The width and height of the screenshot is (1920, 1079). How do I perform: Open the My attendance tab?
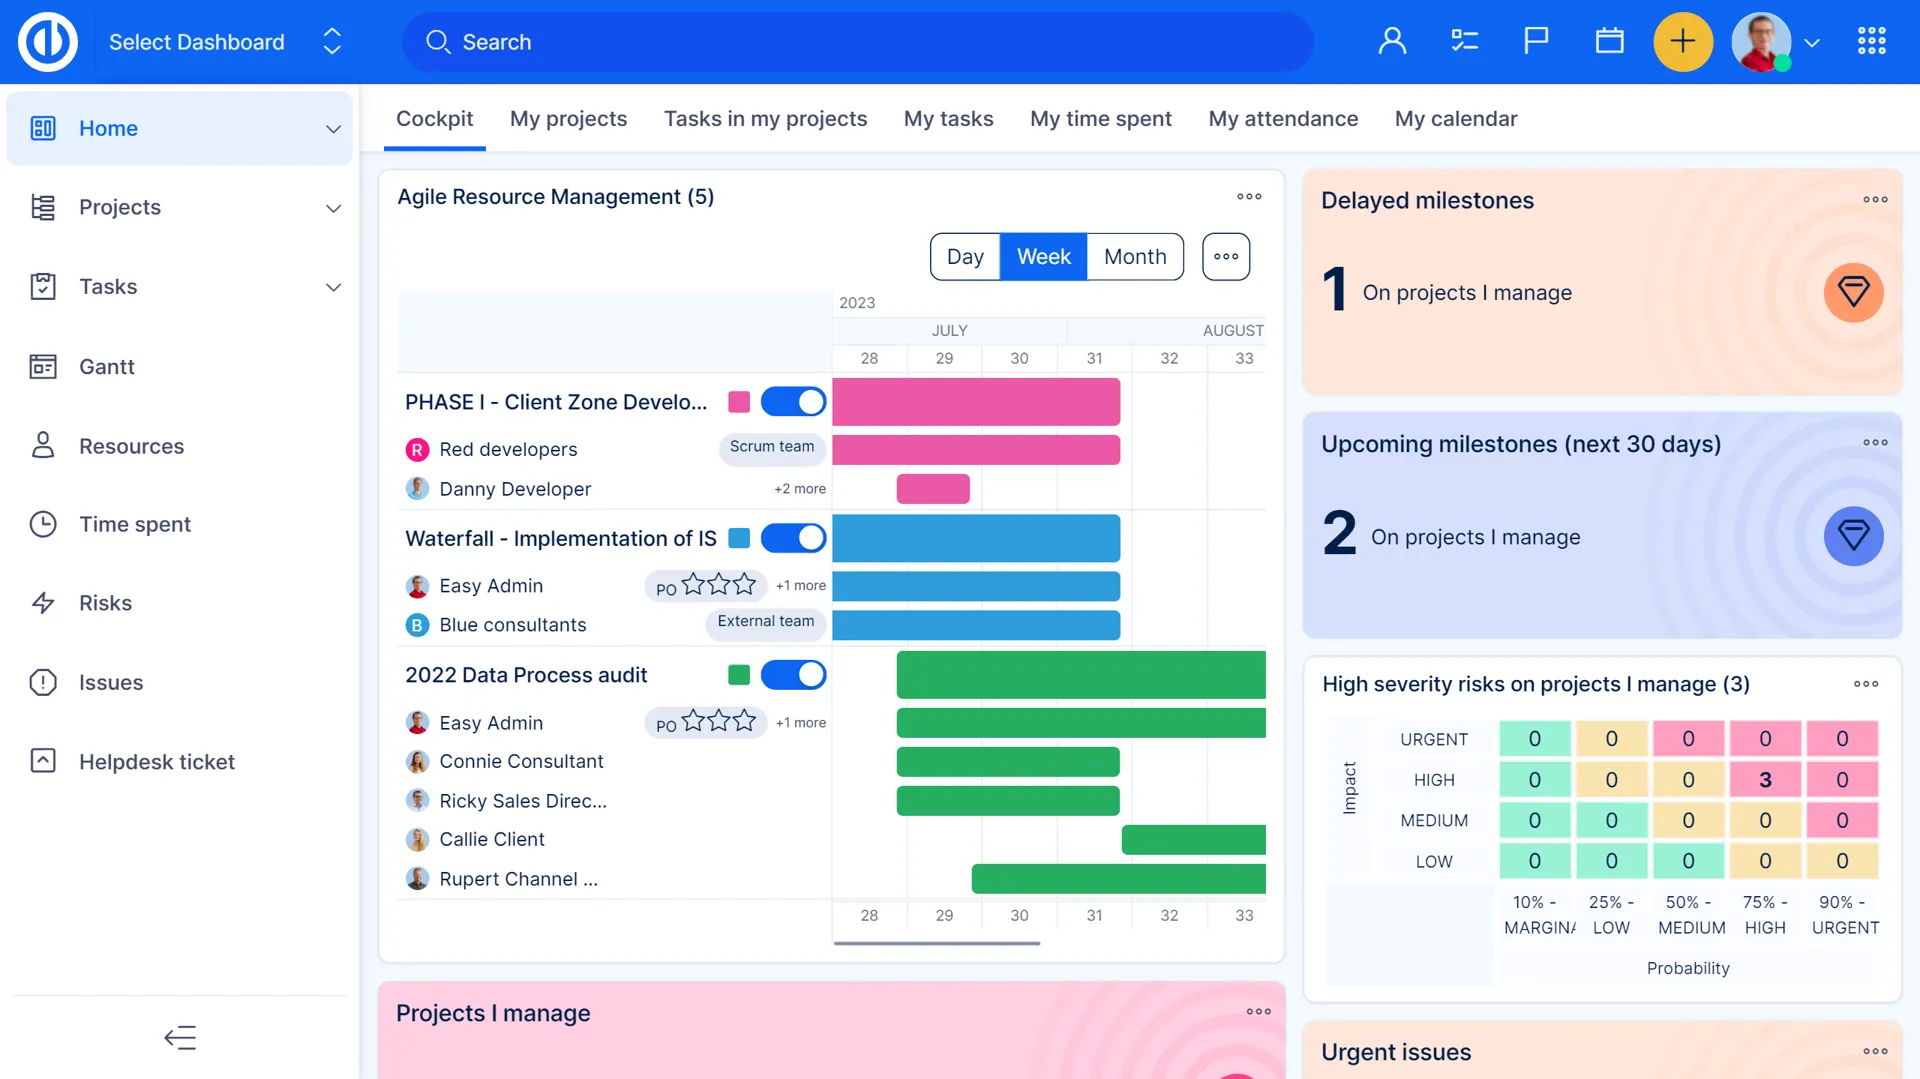1283,119
